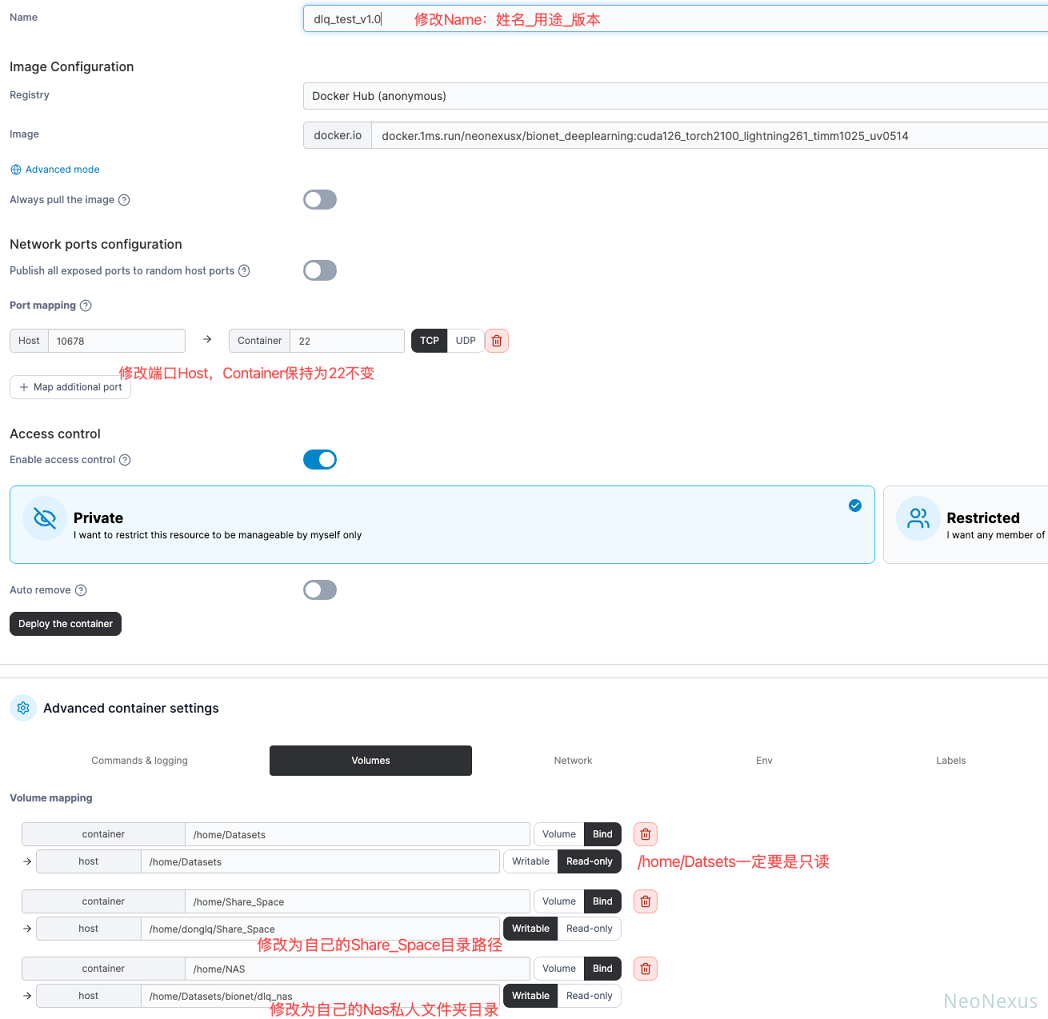Click help icon next to Enable access control

(125, 460)
